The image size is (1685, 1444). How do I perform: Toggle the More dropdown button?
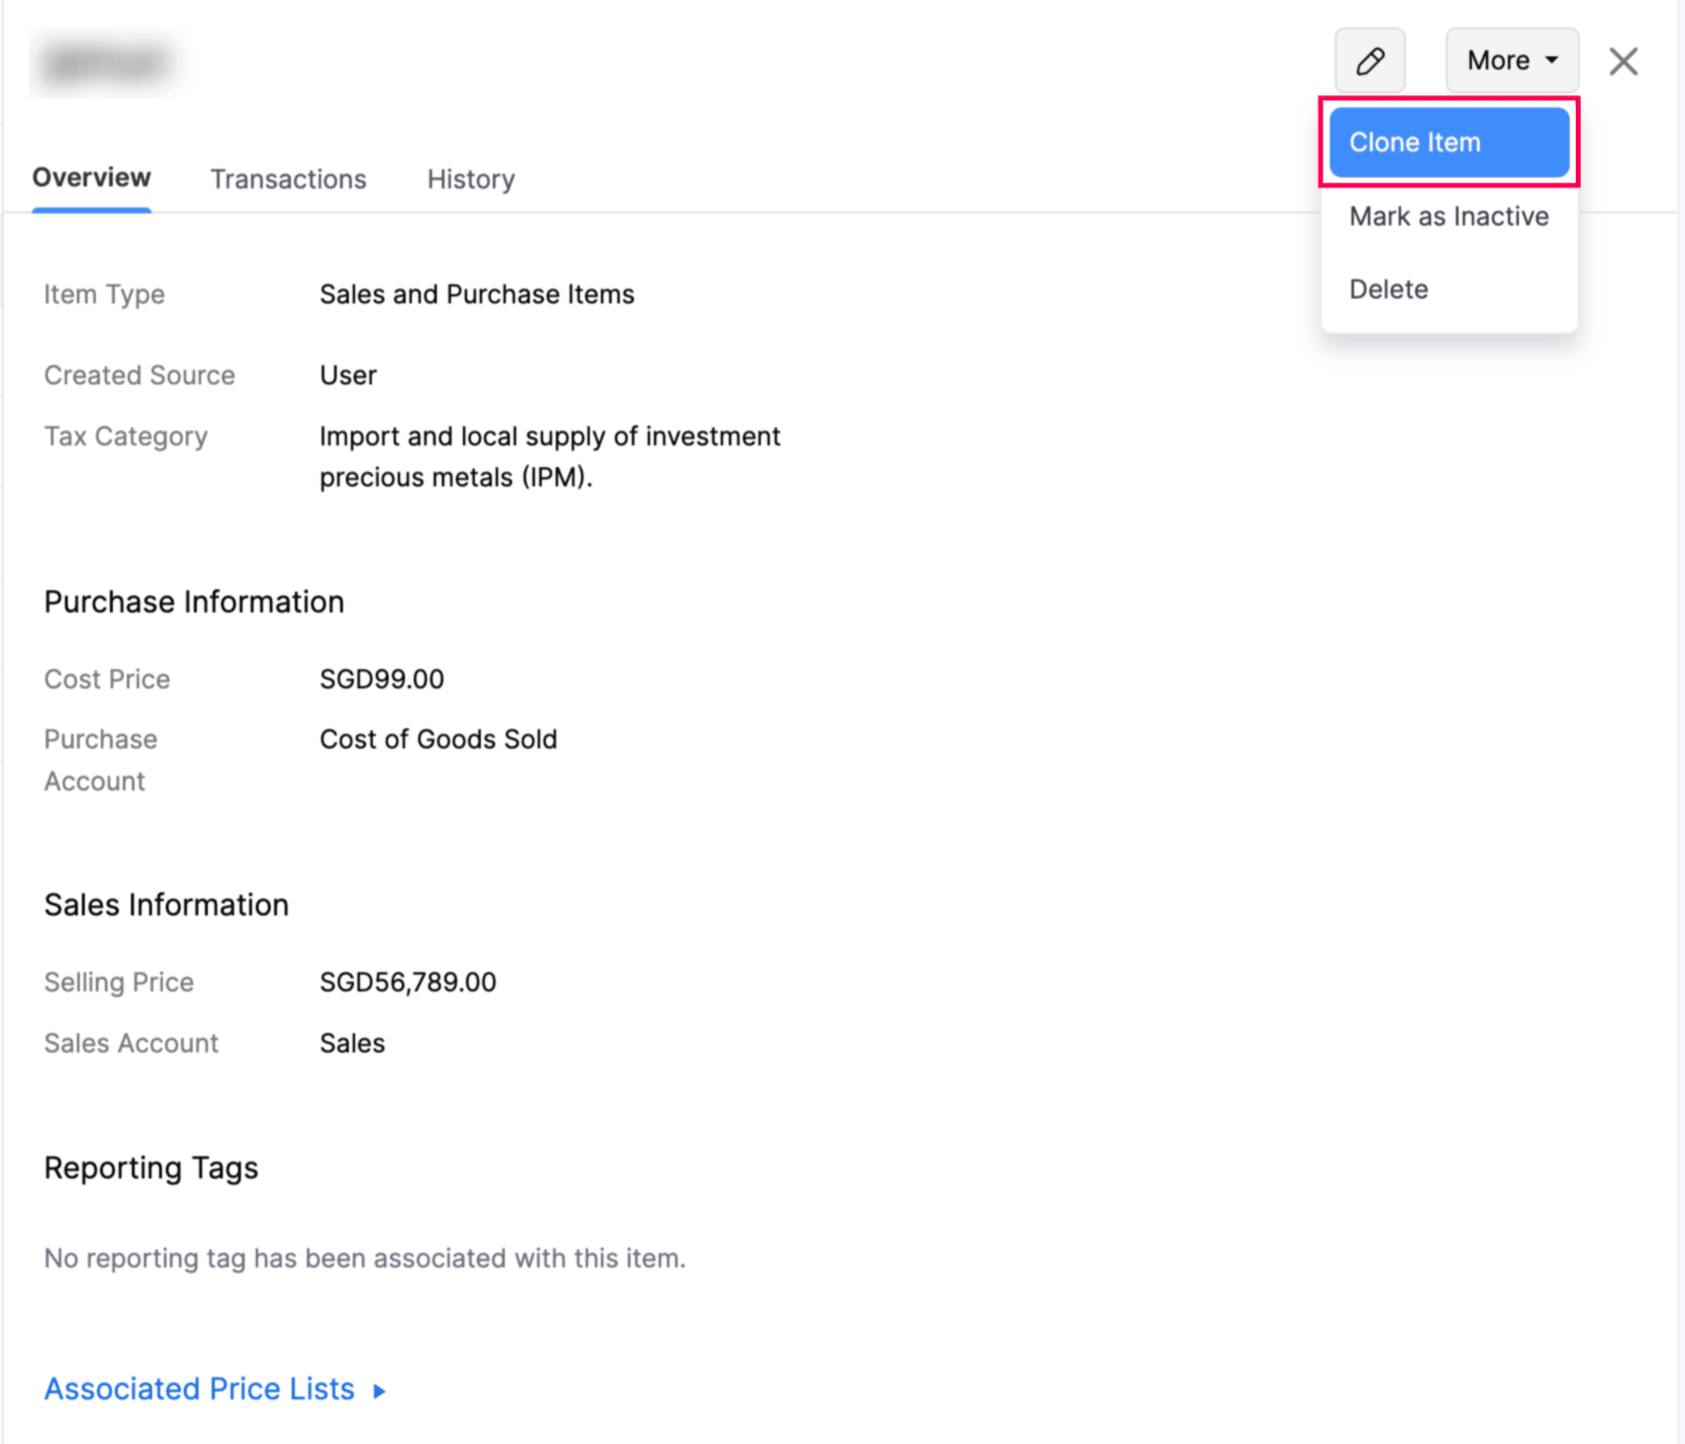(1511, 61)
